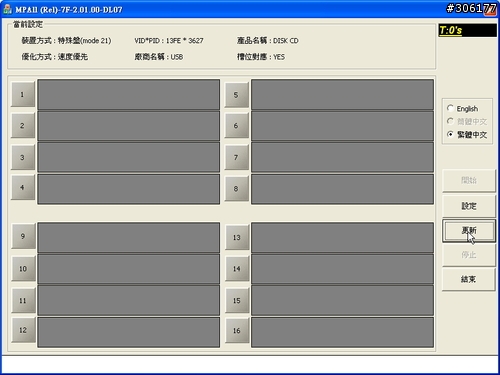Click port button 9

click(23, 236)
